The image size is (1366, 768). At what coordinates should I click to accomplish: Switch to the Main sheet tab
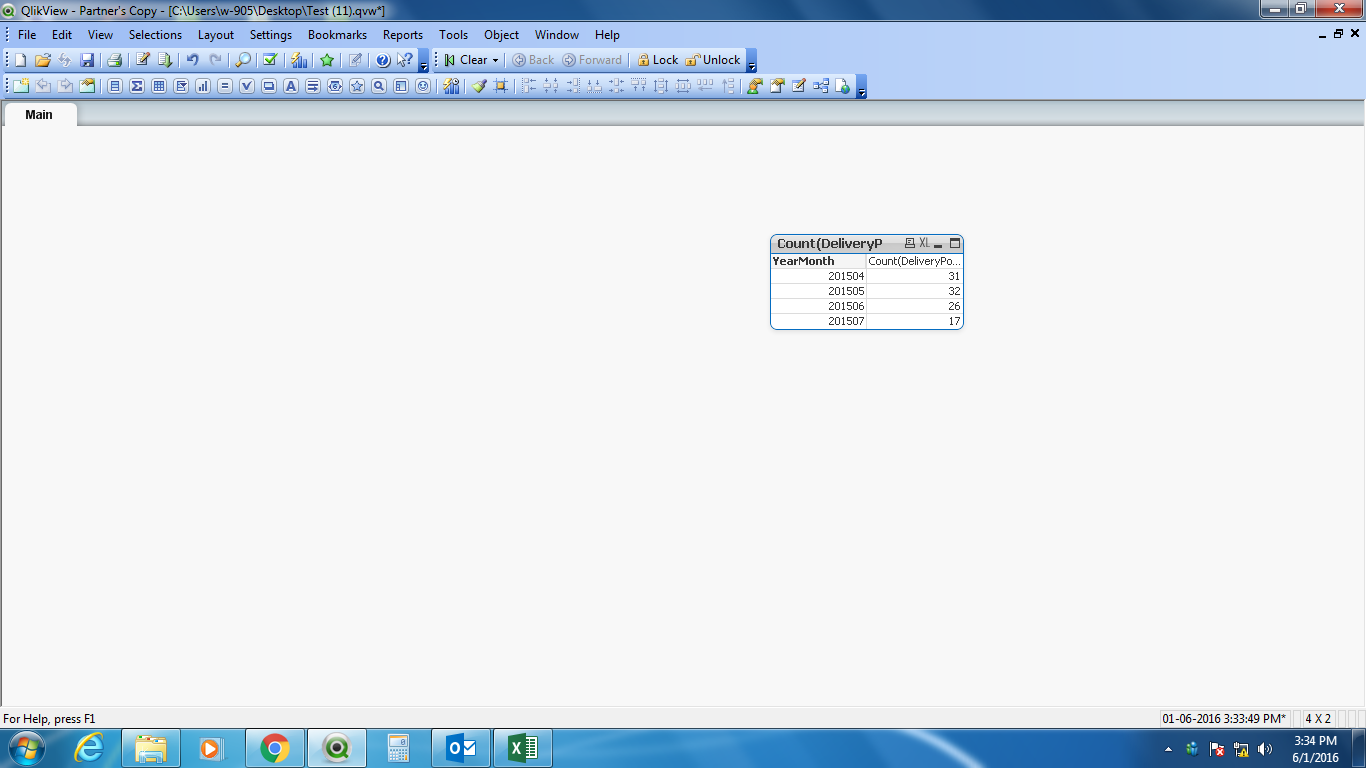[39, 114]
